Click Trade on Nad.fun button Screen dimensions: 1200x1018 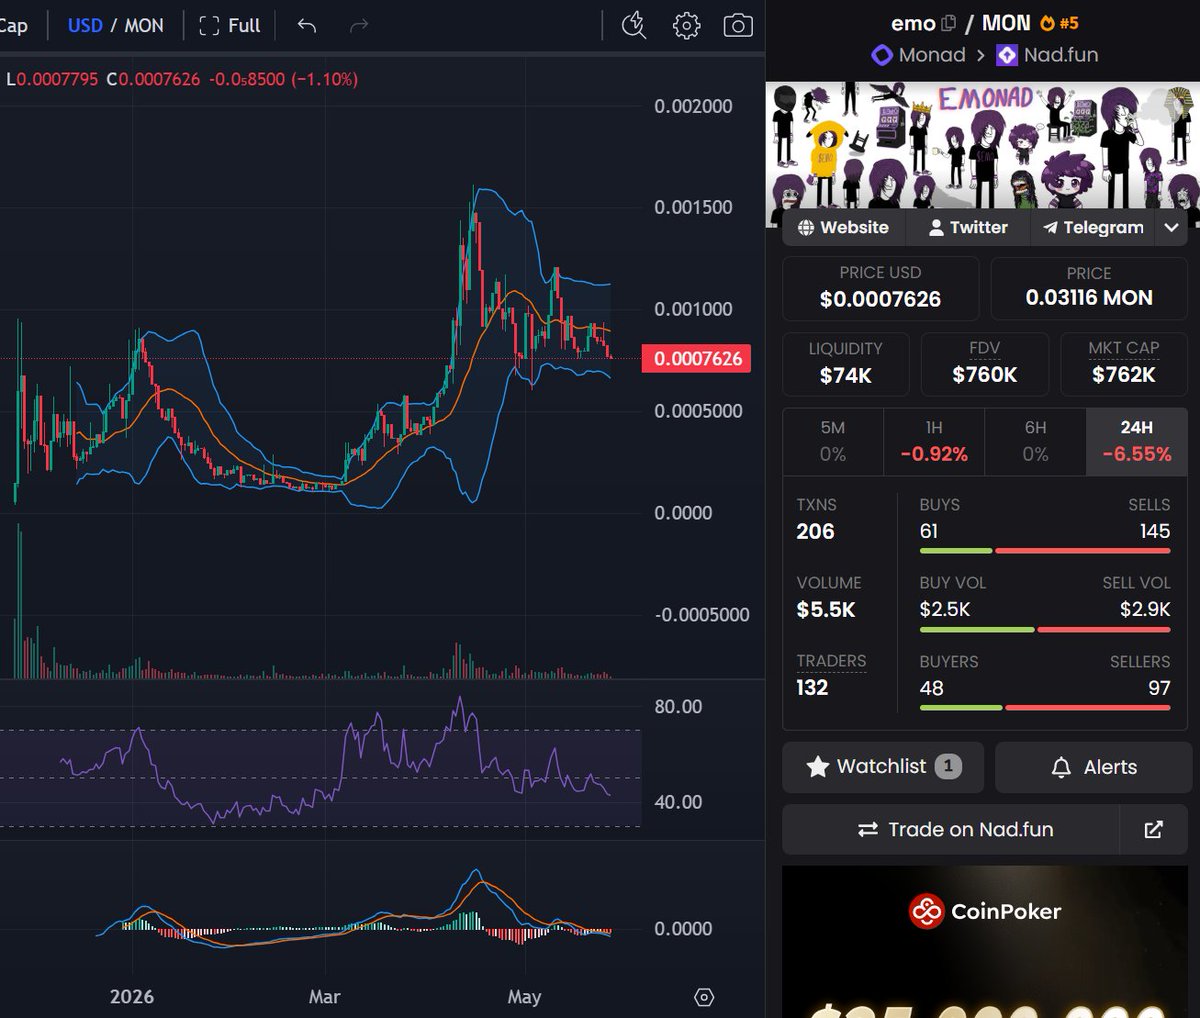(951, 829)
